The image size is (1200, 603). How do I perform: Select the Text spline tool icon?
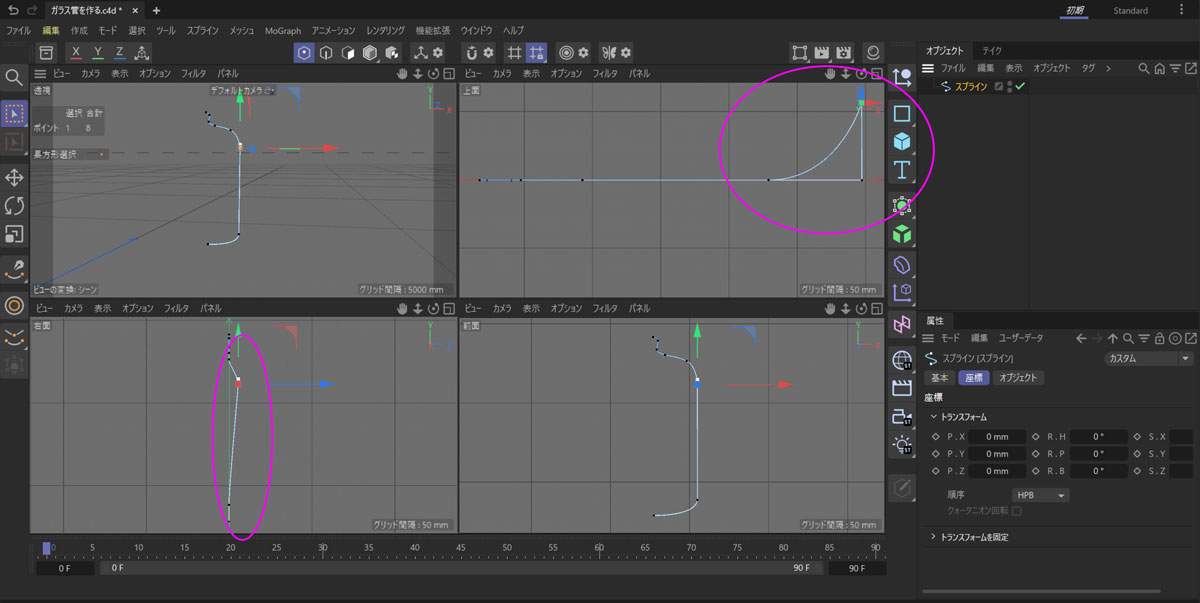[x=902, y=170]
